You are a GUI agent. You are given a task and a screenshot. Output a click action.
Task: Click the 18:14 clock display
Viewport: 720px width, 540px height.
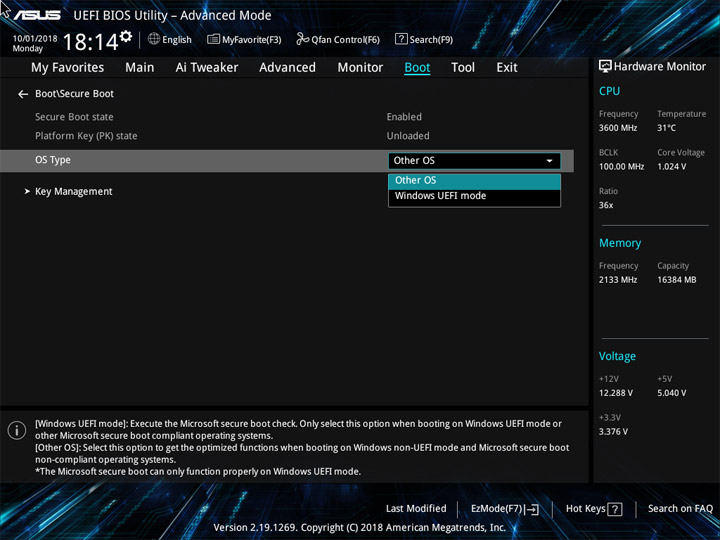90,42
